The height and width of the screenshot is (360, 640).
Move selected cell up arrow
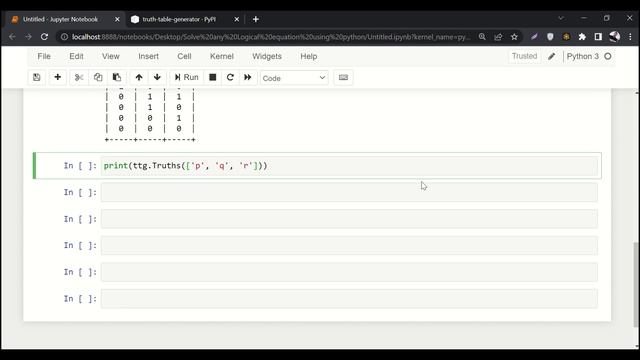(x=139, y=78)
